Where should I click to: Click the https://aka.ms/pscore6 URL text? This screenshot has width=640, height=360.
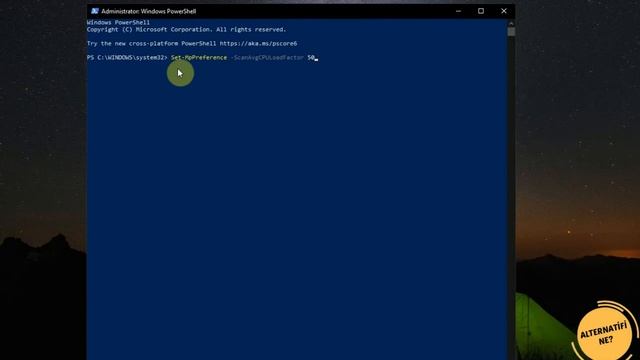[x=258, y=43]
